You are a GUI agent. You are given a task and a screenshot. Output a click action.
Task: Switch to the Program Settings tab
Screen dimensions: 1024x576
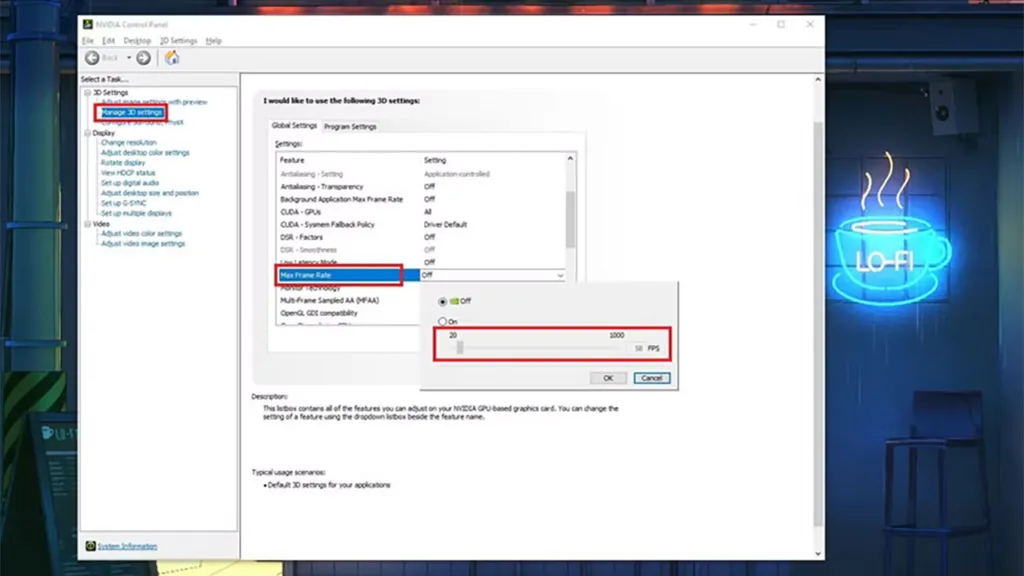click(x=350, y=127)
